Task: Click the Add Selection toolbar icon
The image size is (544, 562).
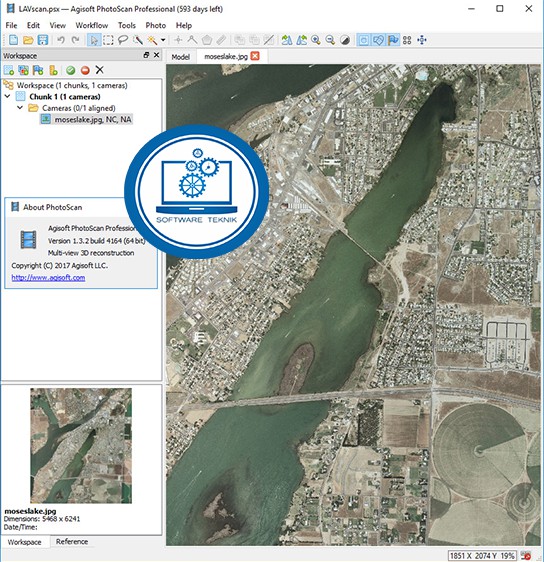Action: [x=239, y=40]
